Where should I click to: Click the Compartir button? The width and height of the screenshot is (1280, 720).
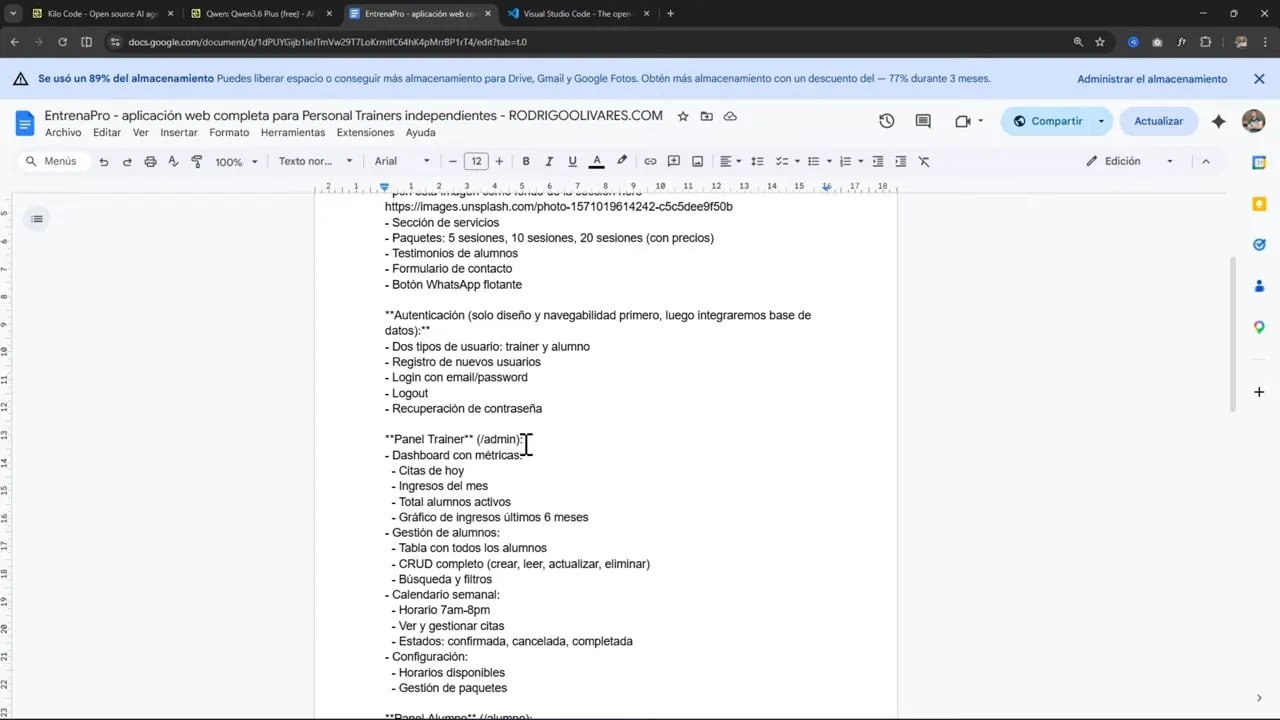[x=1046, y=121]
